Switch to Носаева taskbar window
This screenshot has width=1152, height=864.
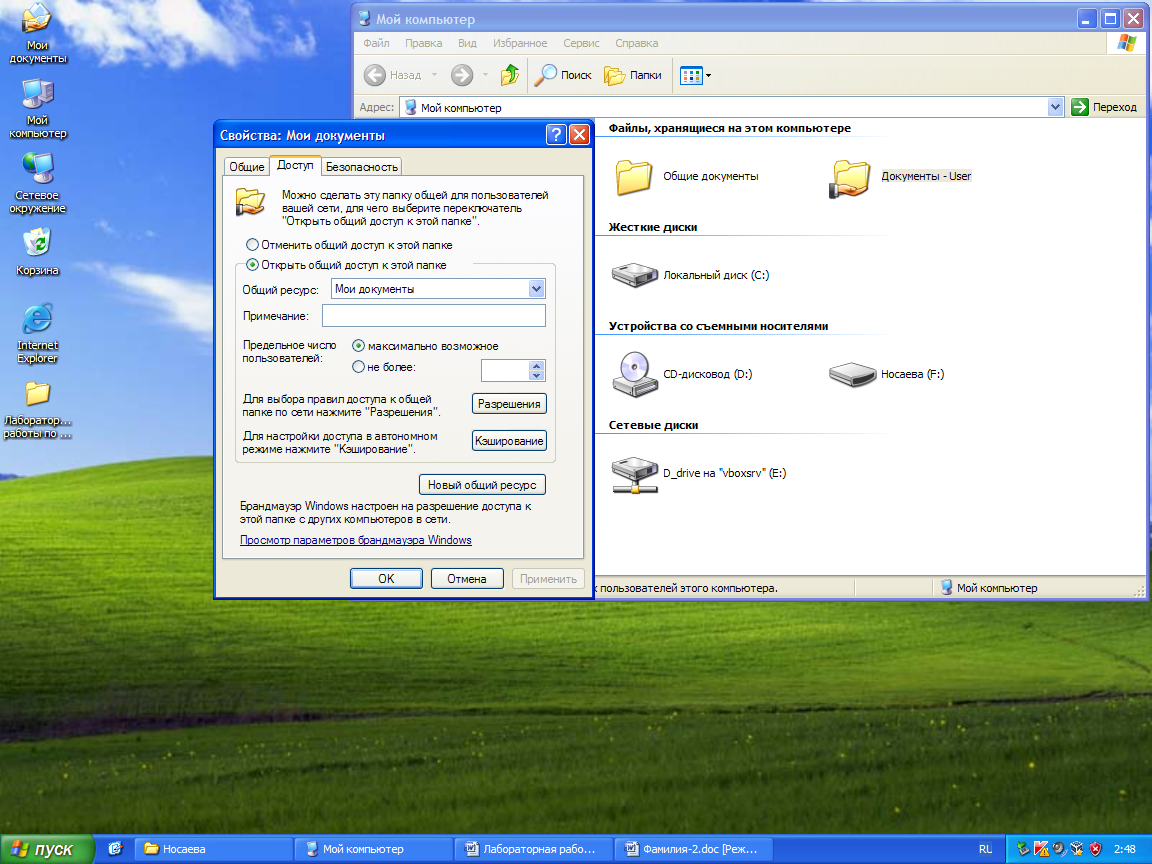click(x=213, y=849)
